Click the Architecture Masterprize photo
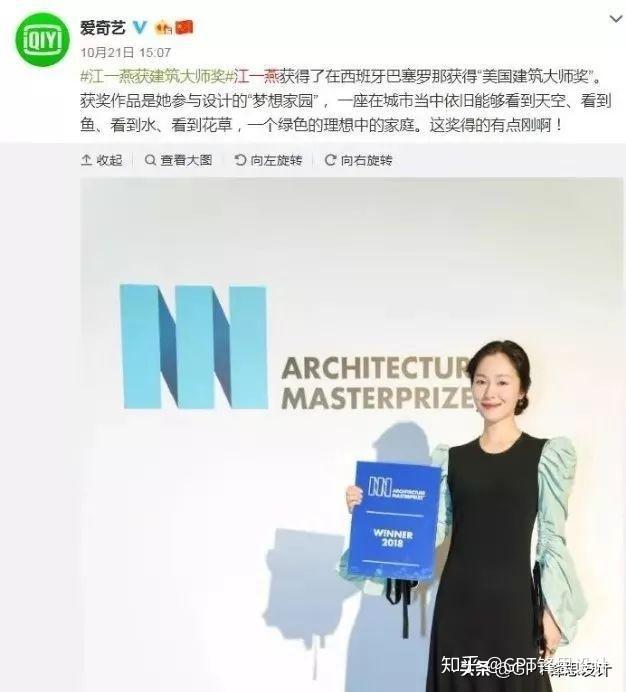The image size is (626, 692). pyautogui.click(x=352, y=435)
